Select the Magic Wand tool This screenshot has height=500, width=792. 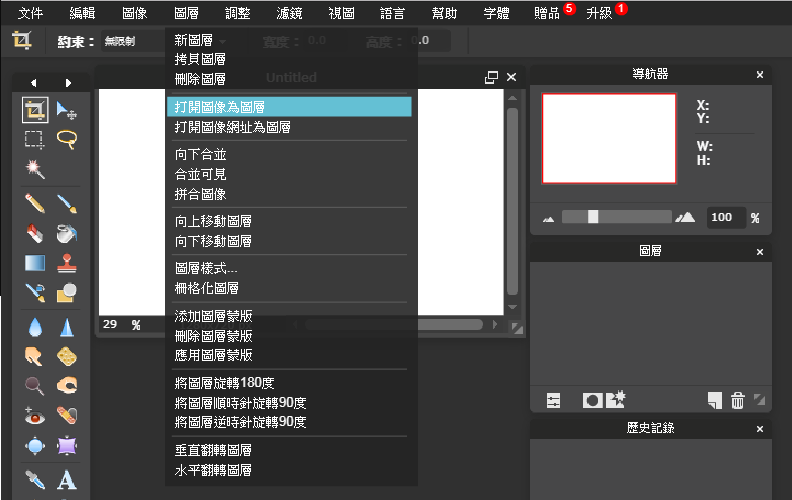click(x=35, y=169)
